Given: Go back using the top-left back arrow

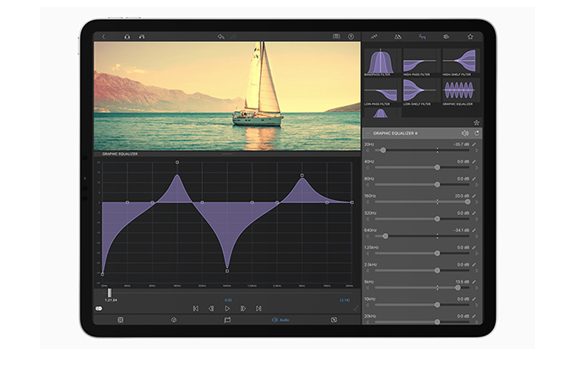Looking at the screenshot, I should pyautogui.click(x=104, y=37).
